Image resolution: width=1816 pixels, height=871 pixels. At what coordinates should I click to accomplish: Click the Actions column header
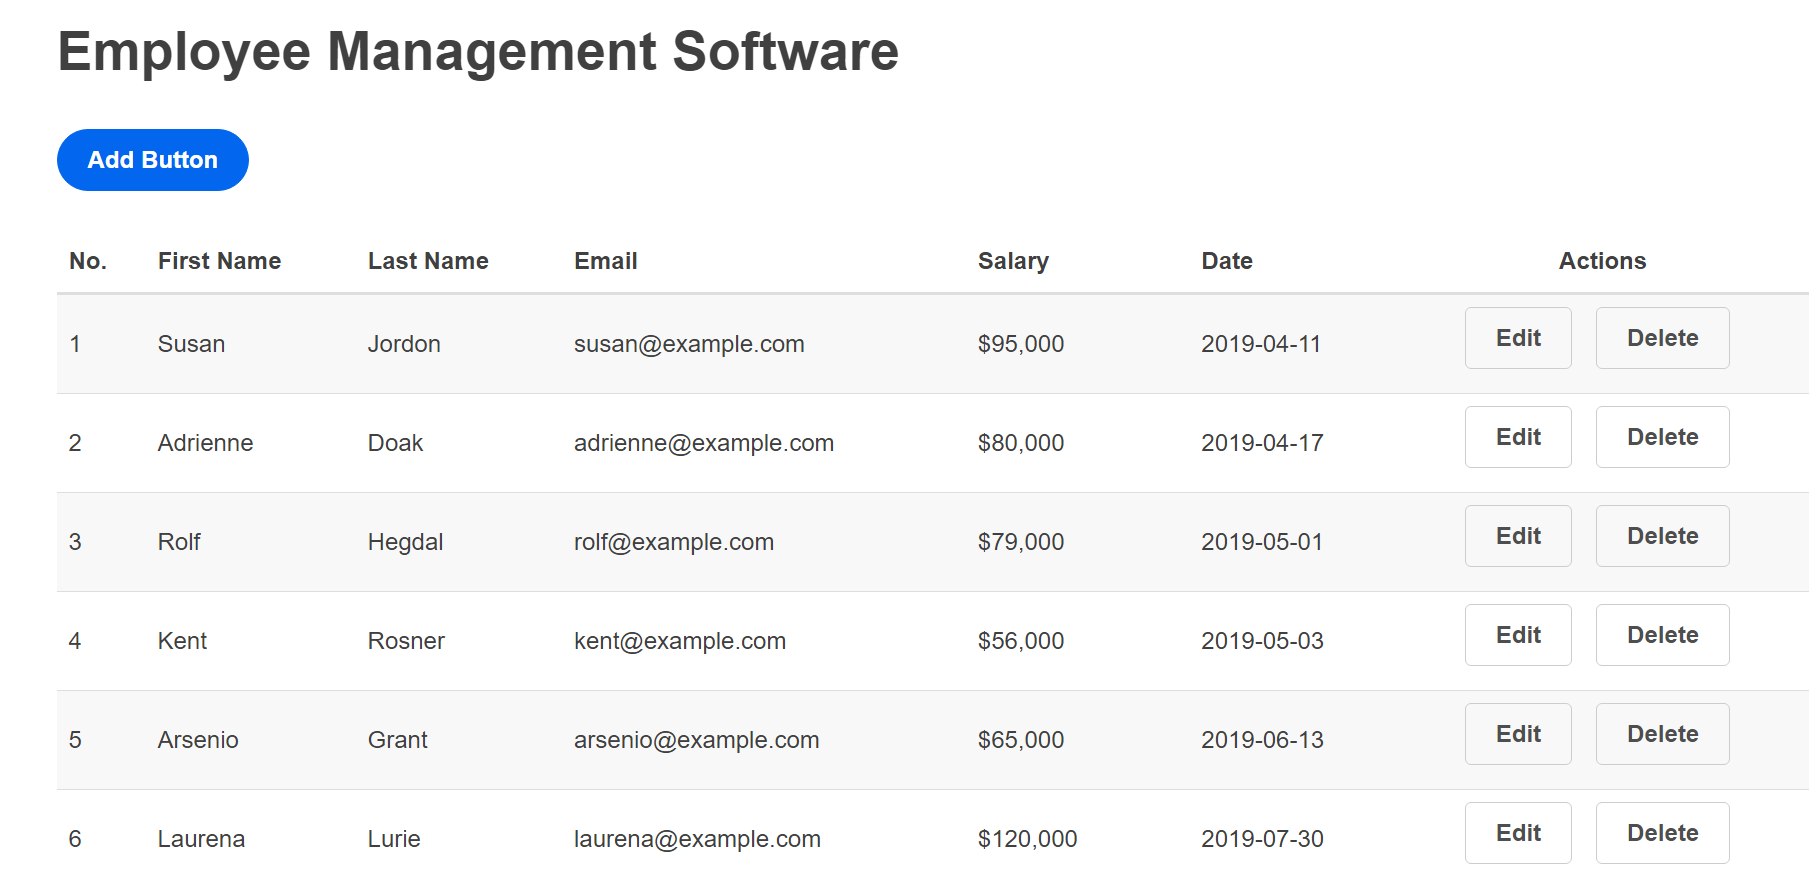1602,261
